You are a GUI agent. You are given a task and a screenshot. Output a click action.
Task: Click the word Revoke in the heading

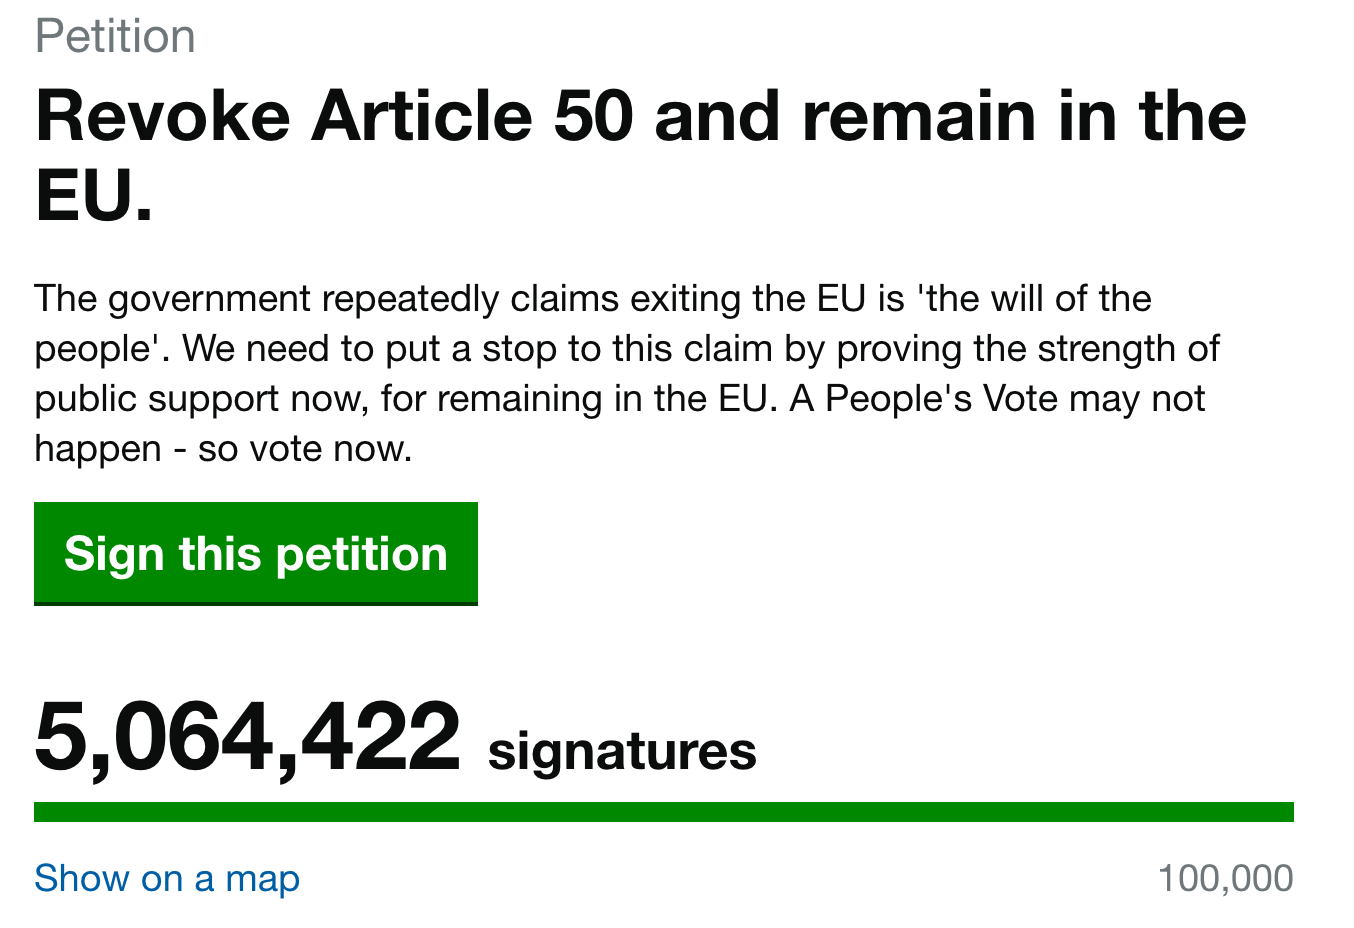[x=163, y=116]
